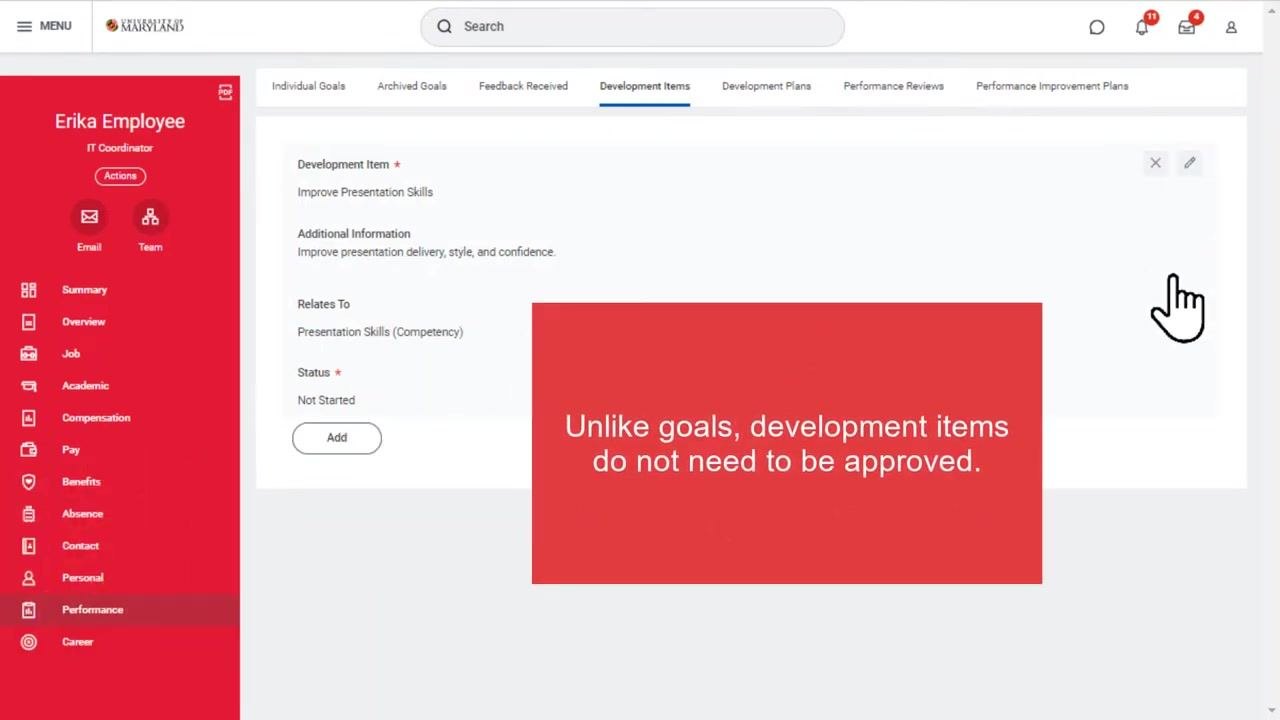Export the profile with the PDF icon
The image size is (1280, 720).
[x=225, y=92]
